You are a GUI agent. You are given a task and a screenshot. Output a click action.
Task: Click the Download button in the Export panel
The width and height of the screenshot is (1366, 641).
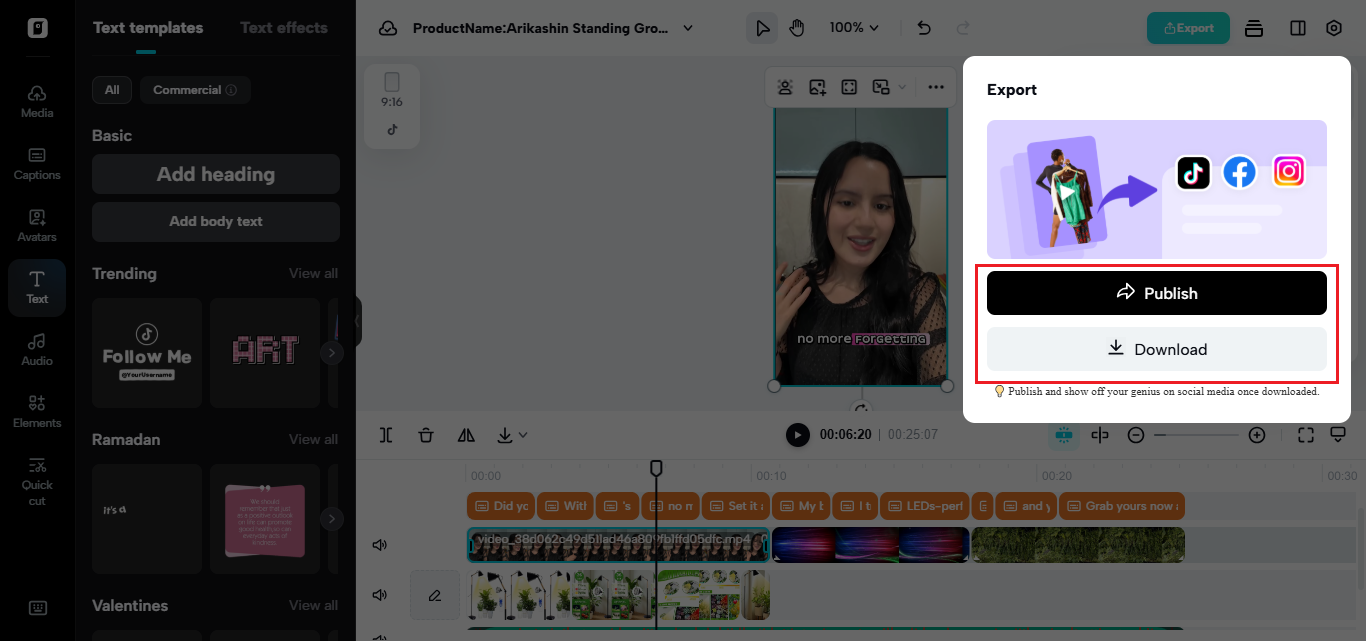(1157, 349)
